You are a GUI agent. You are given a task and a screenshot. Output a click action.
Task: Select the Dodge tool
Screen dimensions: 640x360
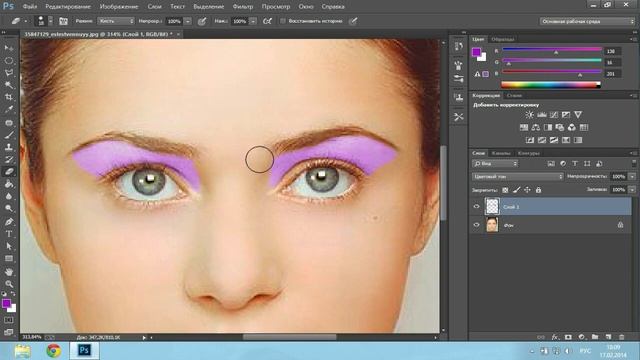9,209
